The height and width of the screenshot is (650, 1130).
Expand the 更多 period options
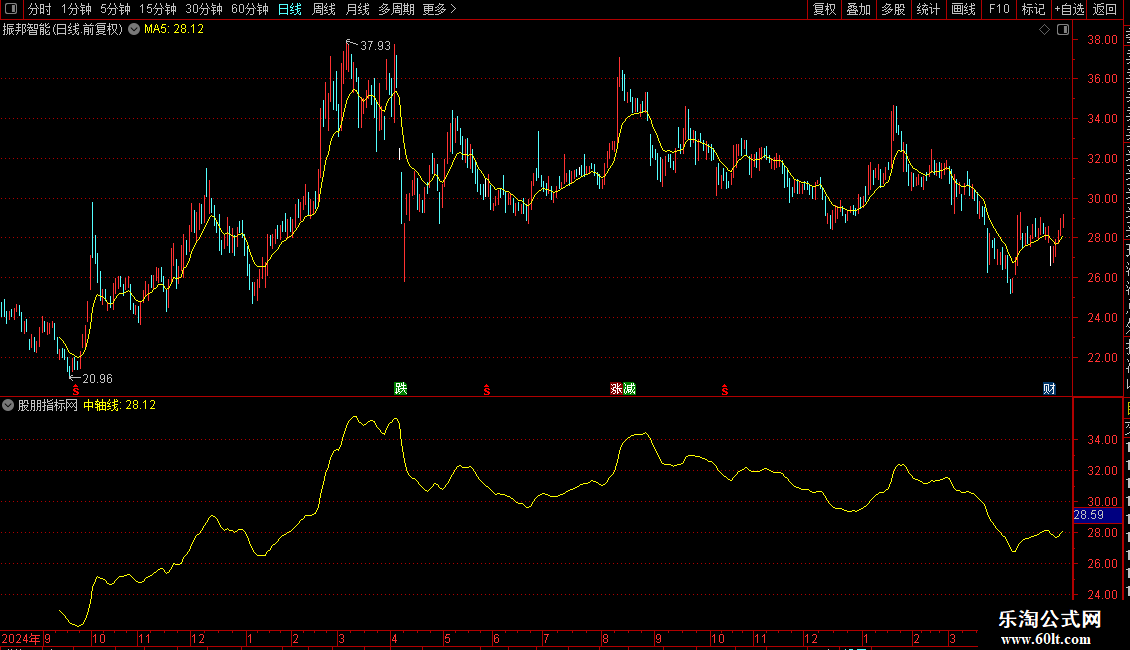[440, 9]
